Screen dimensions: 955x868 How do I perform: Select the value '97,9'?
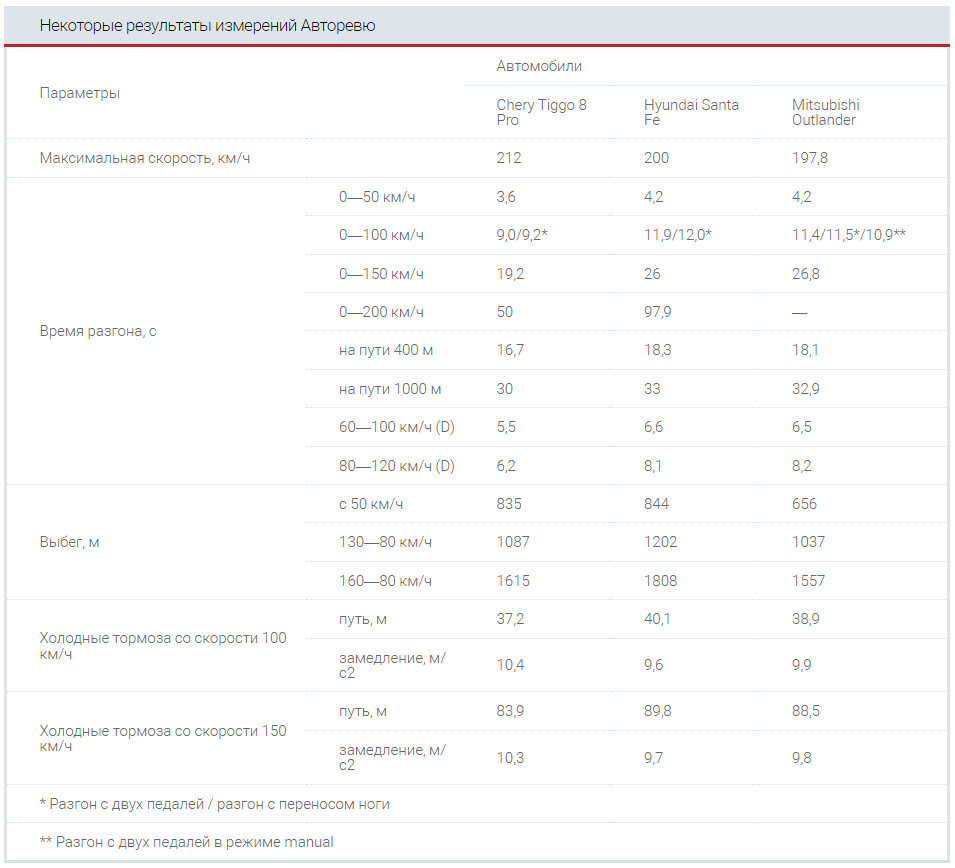coord(658,312)
